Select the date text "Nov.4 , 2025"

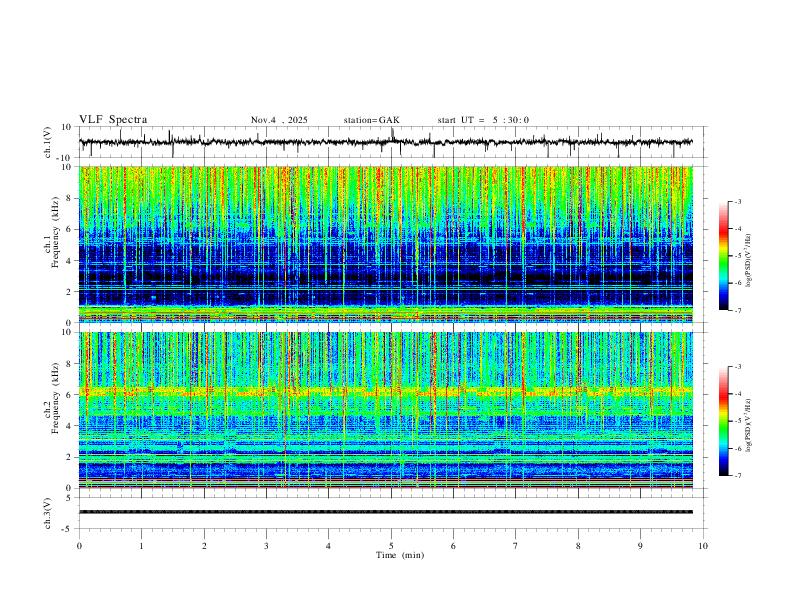(x=279, y=120)
